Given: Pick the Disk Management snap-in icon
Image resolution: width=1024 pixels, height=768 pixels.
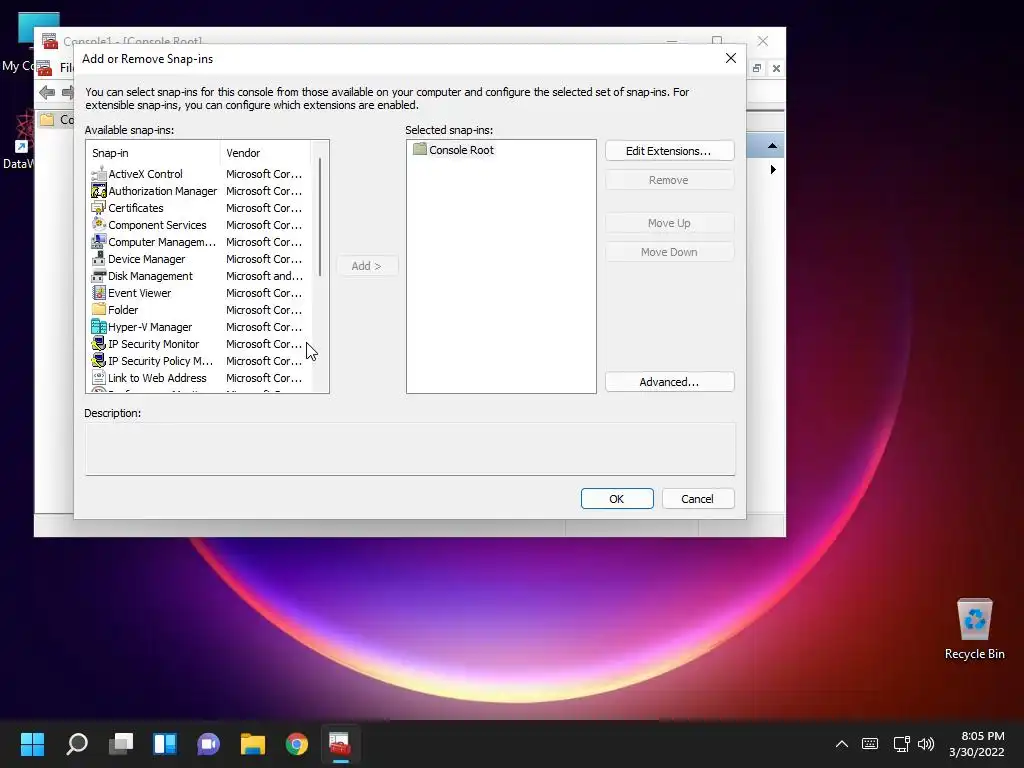Looking at the screenshot, I should click(x=99, y=276).
